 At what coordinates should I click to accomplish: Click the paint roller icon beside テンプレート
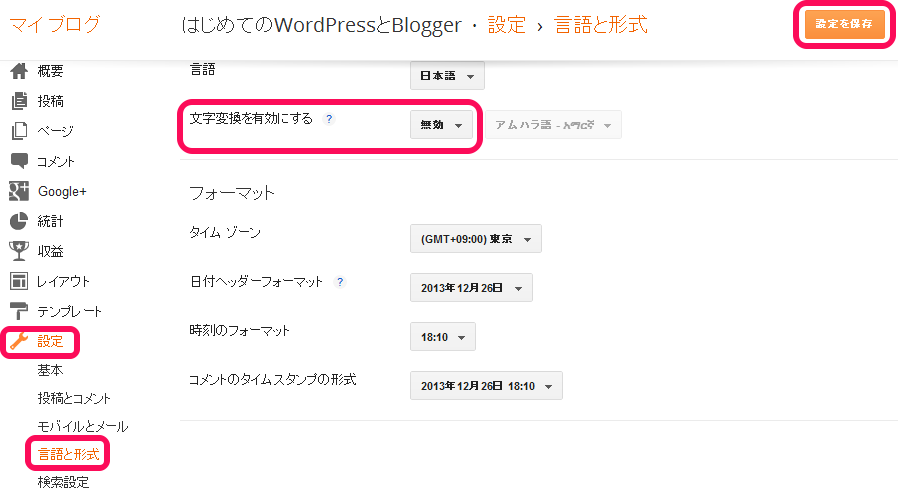coord(19,311)
